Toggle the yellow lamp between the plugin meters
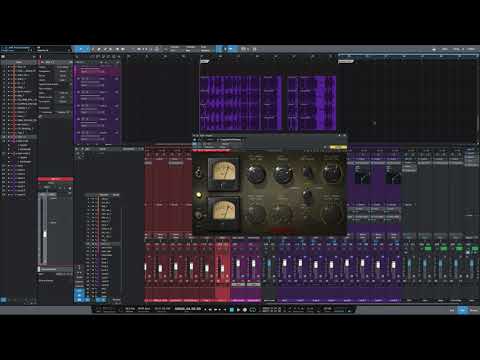The height and width of the screenshot is (360, 480). [x=199, y=194]
